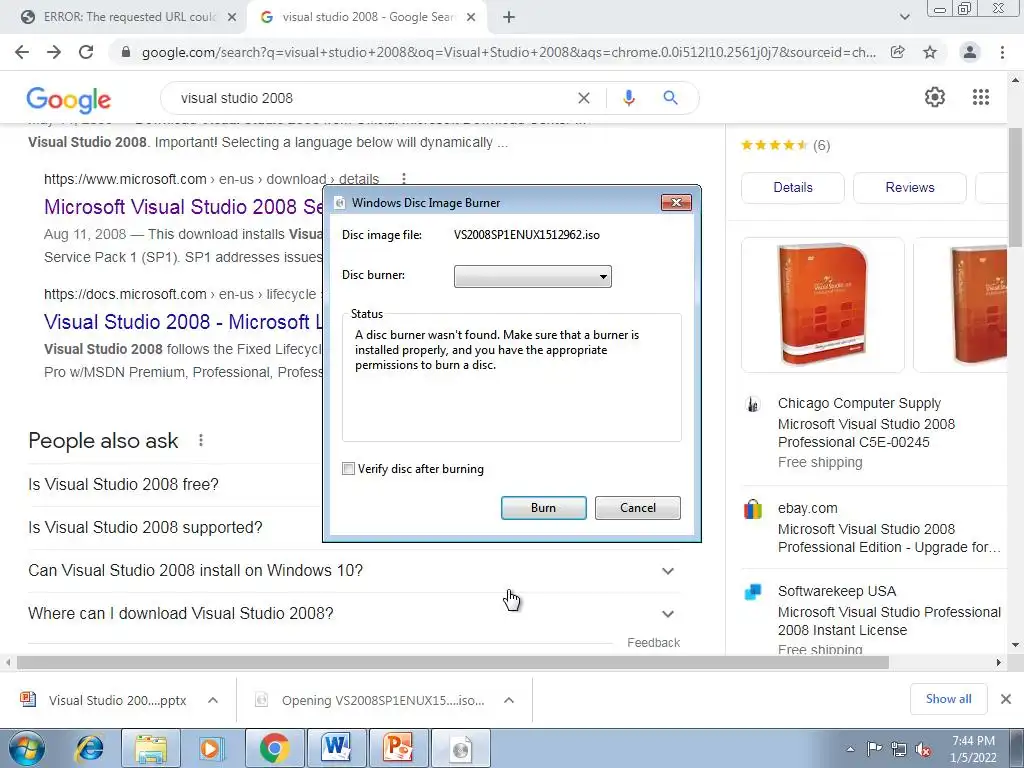Open the pptx download options arrow
Screen dimensions: 1024x768
coord(213,700)
